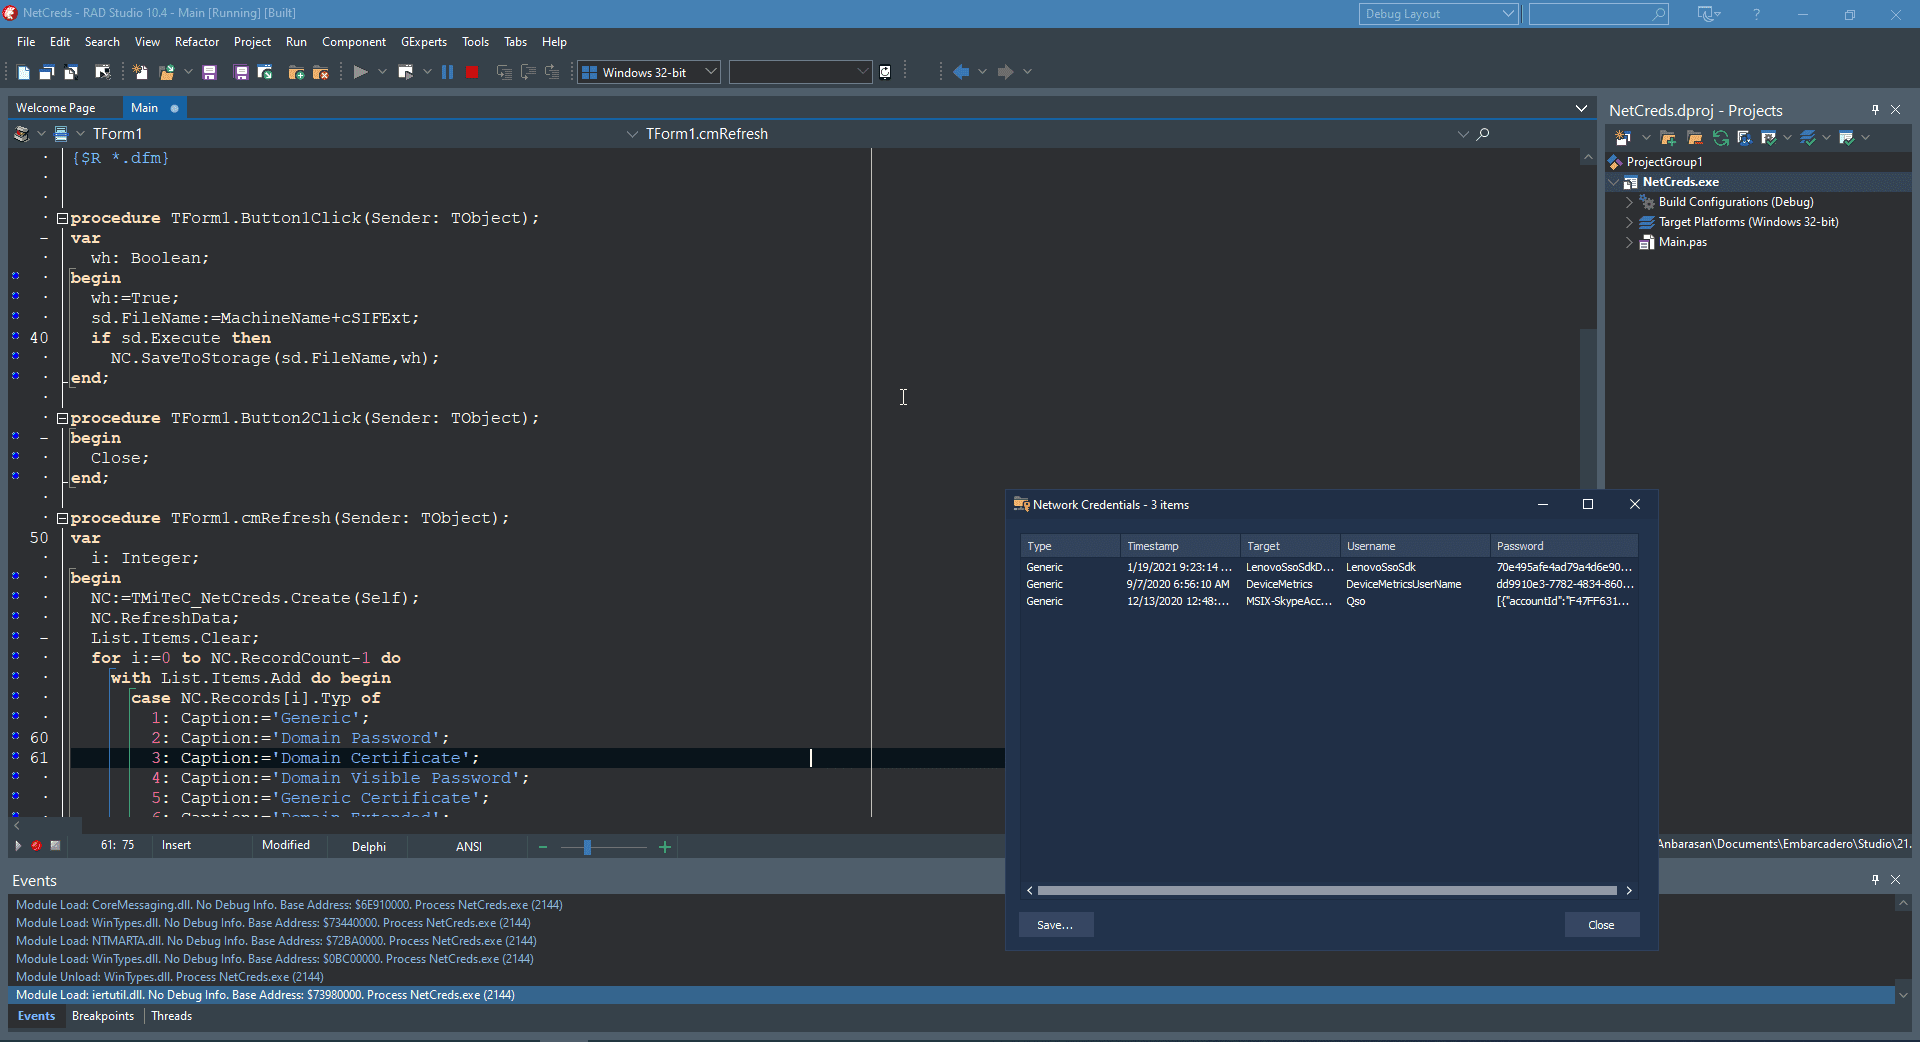This screenshot has width=1920, height=1042.
Task: Pin the Projects panel
Action: coord(1875,110)
